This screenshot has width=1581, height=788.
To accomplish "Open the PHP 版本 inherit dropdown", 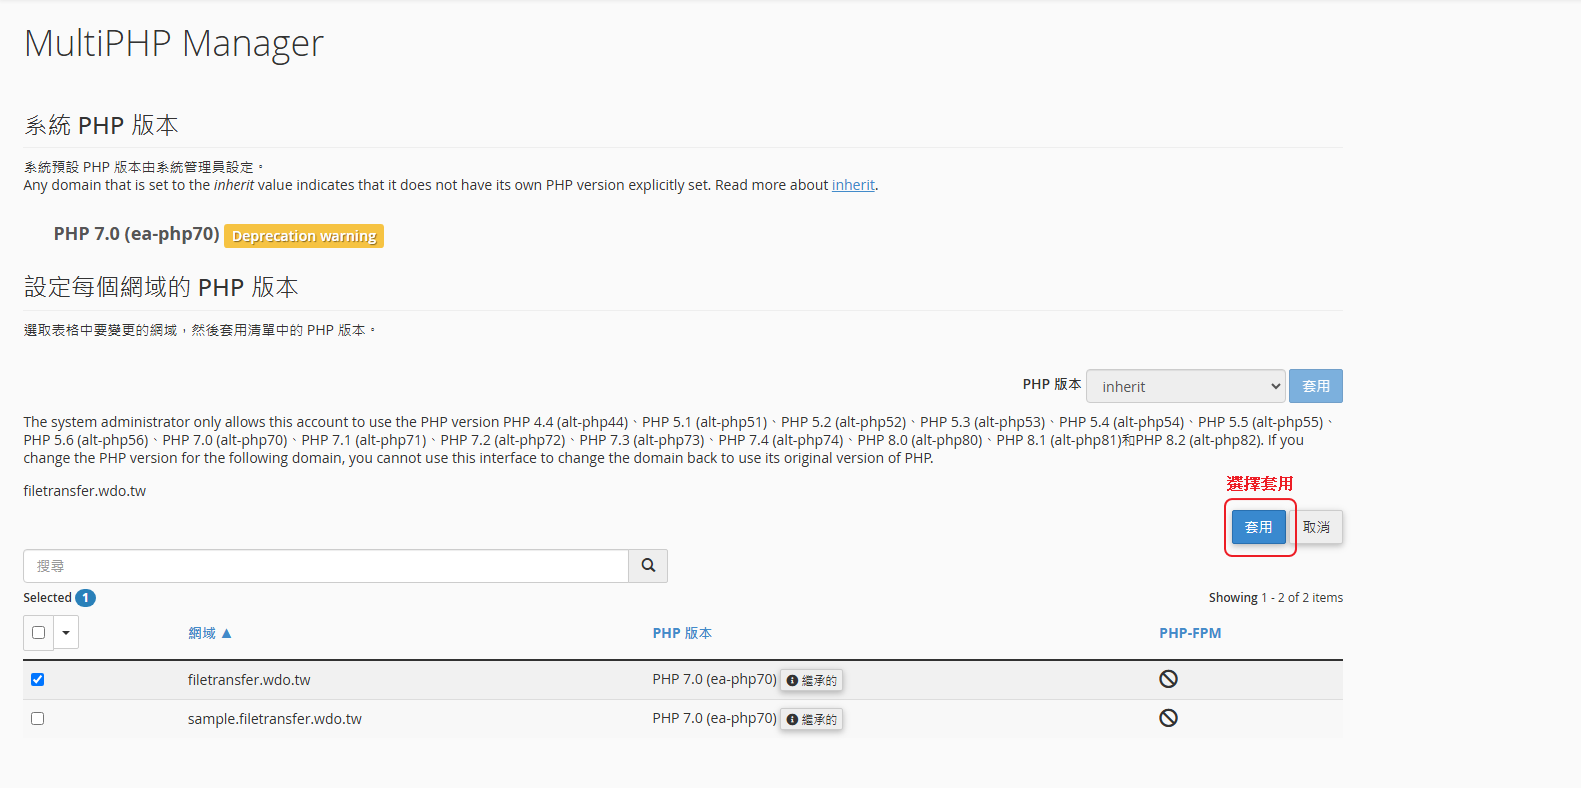I will [x=1185, y=386].
